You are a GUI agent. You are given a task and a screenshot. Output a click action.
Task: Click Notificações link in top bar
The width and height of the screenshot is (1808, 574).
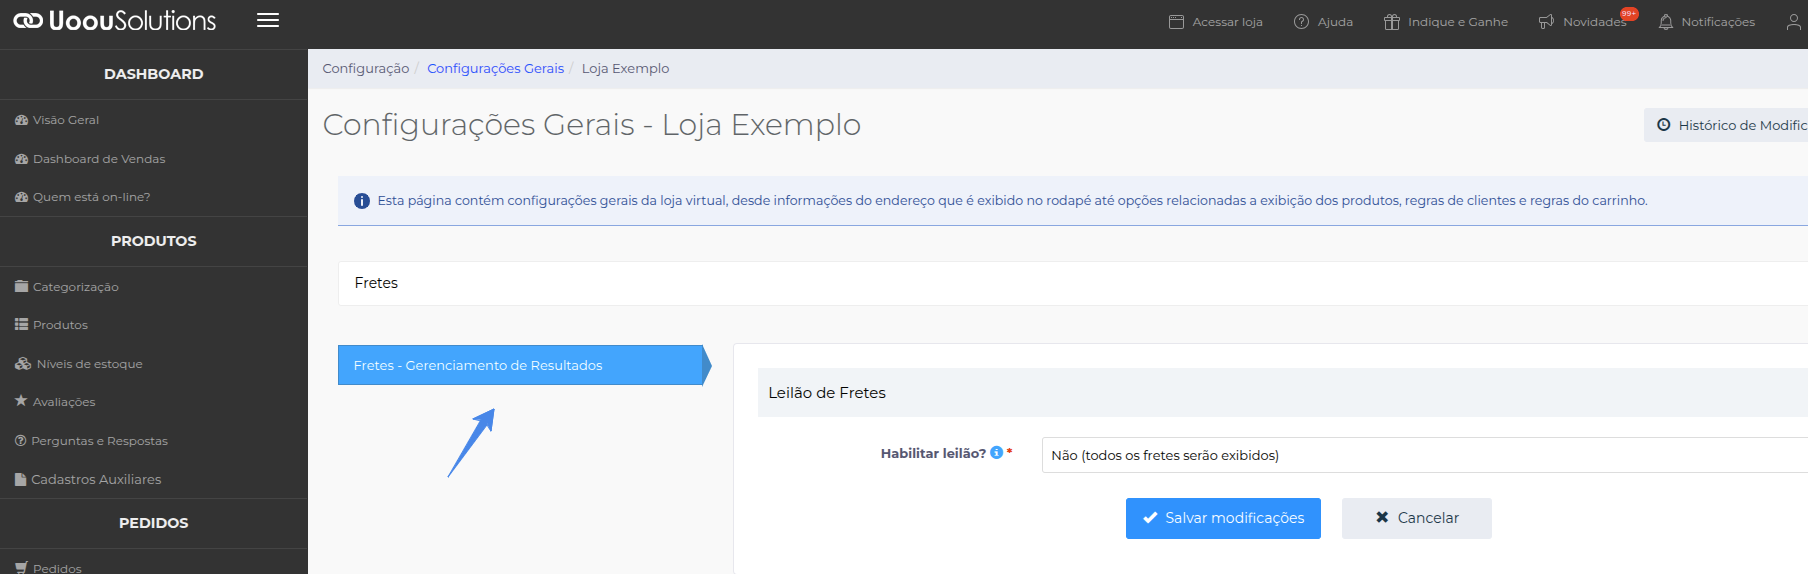click(x=1718, y=22)
